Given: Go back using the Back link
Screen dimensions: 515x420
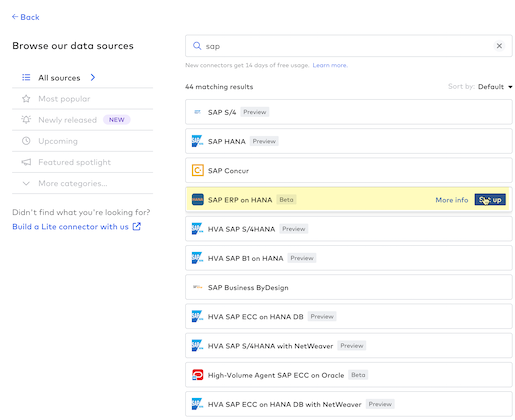Looking at the screenshot, I should 25,17.
